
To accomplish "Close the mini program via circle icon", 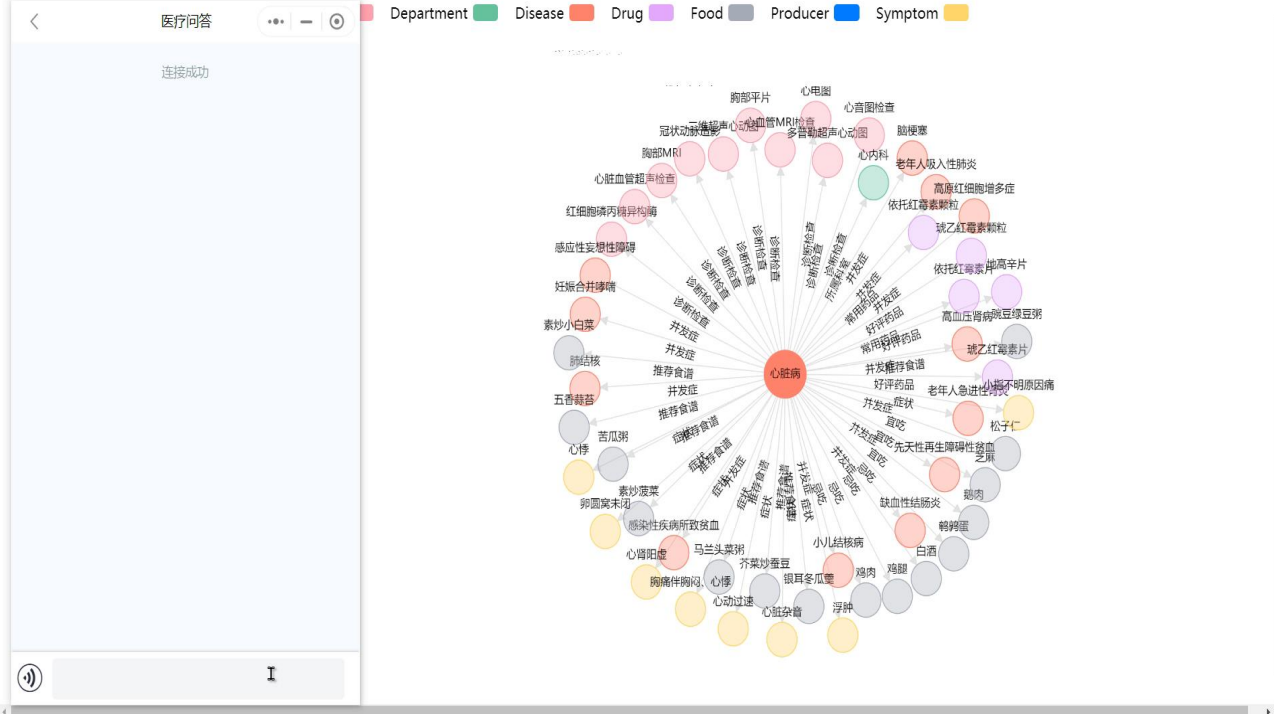I will click(x=337, y=21).
